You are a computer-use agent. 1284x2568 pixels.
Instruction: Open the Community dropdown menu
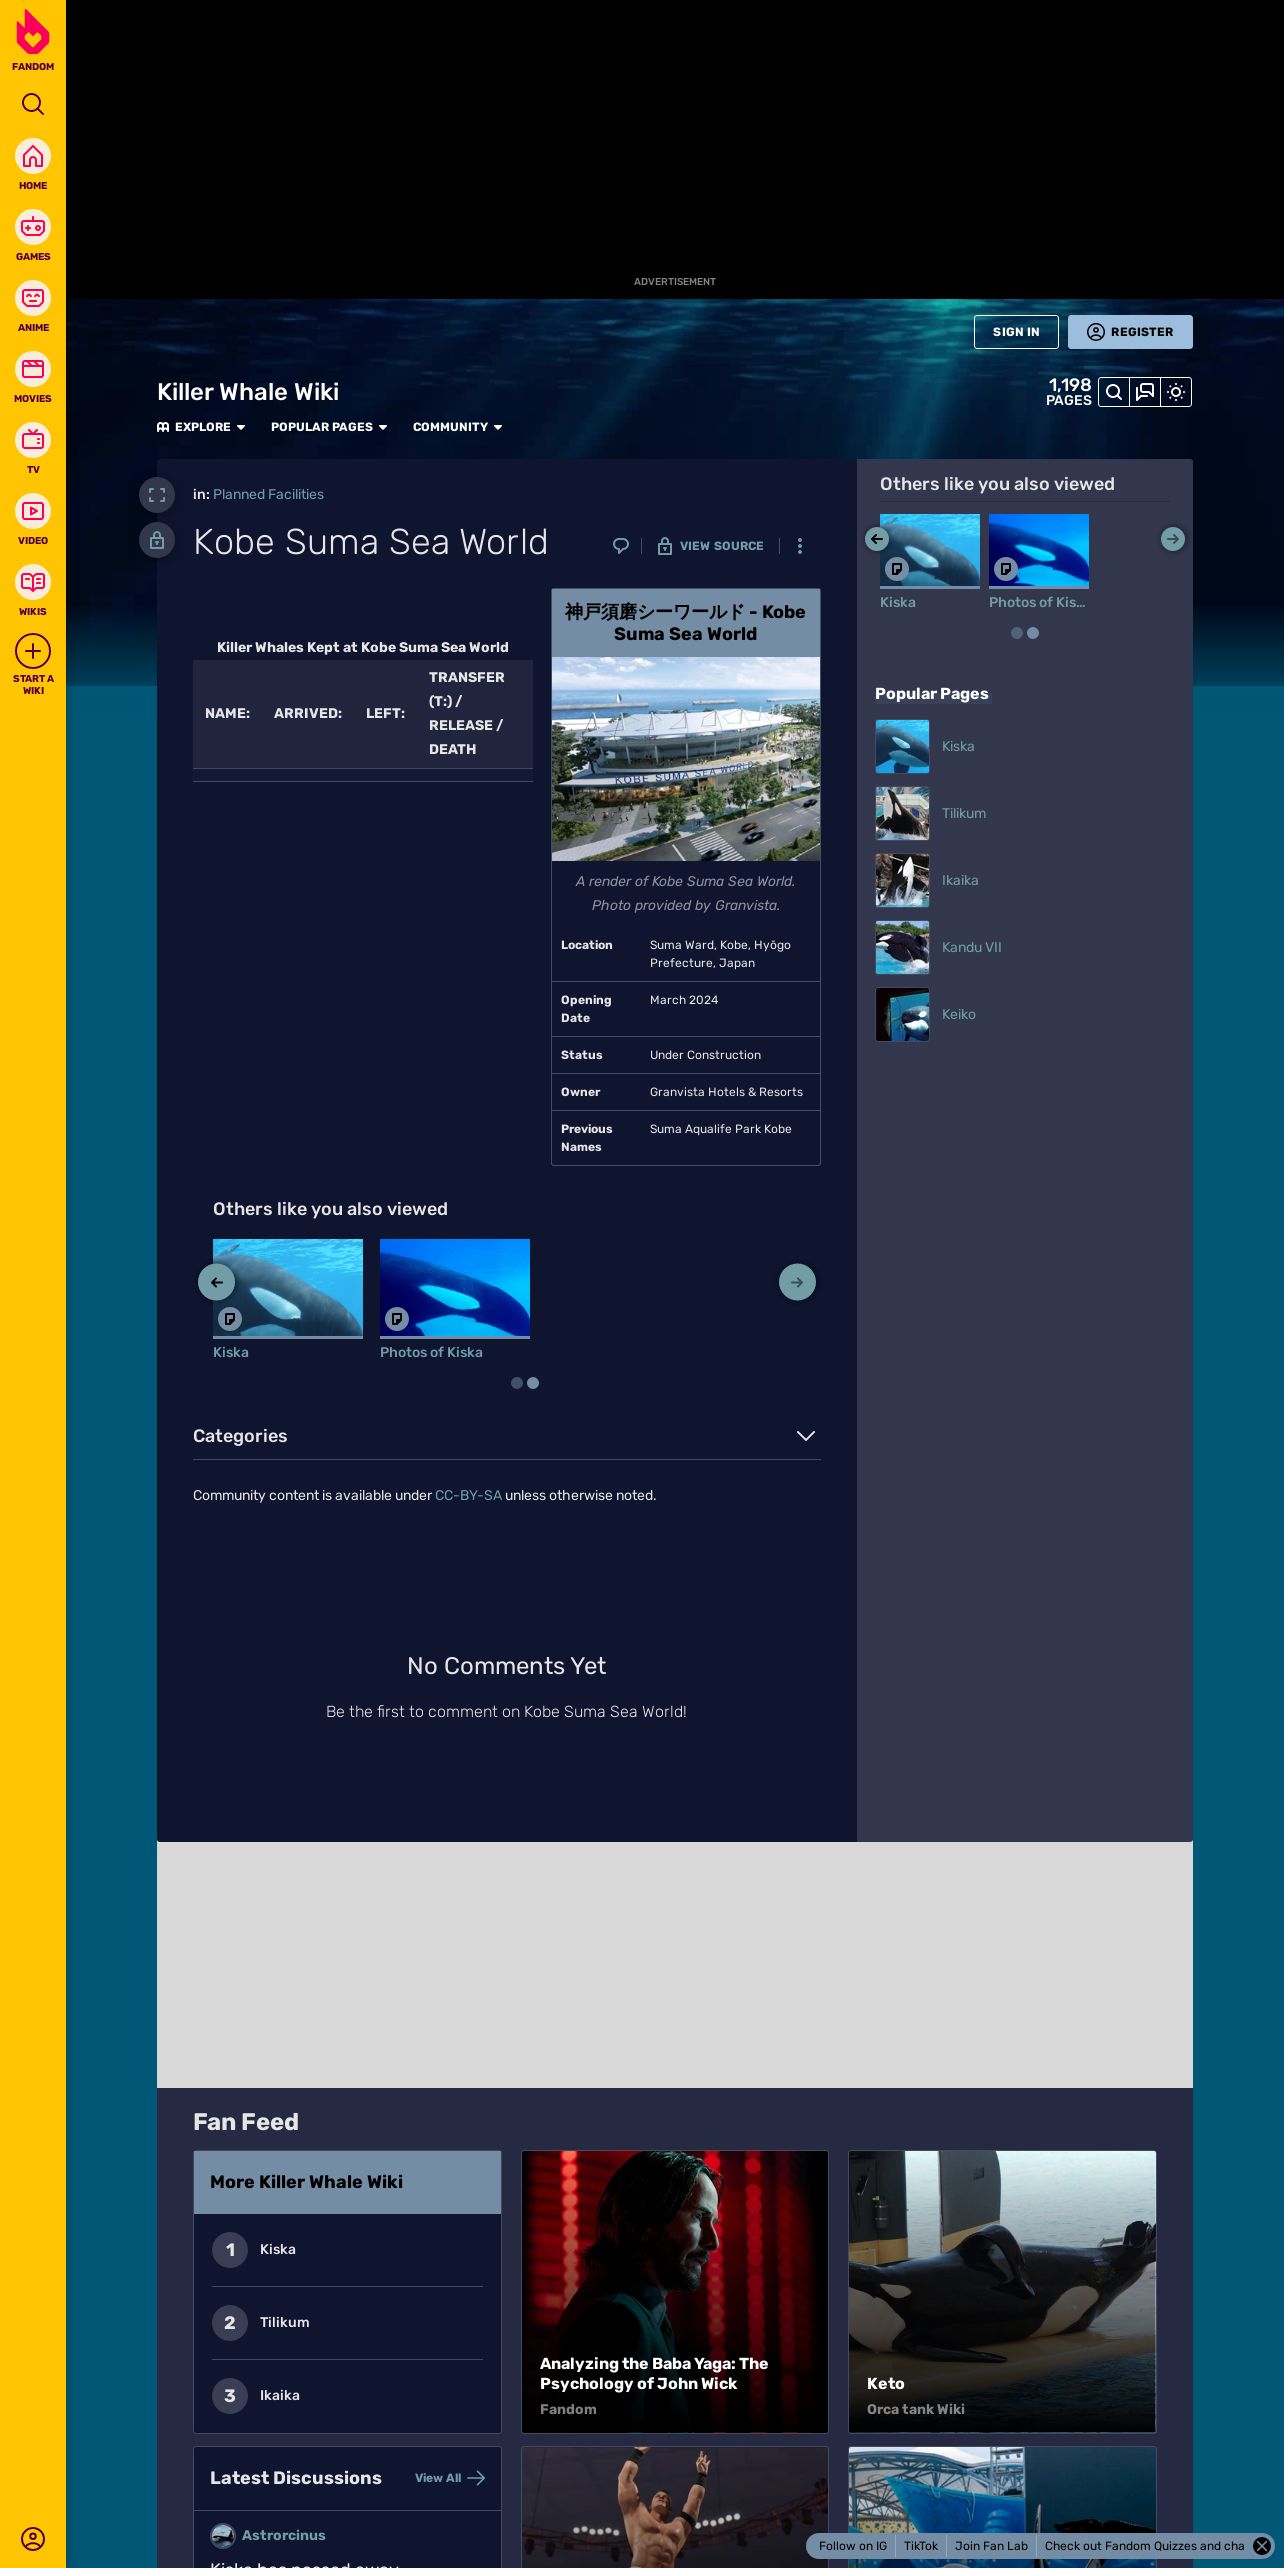(458, 427)
